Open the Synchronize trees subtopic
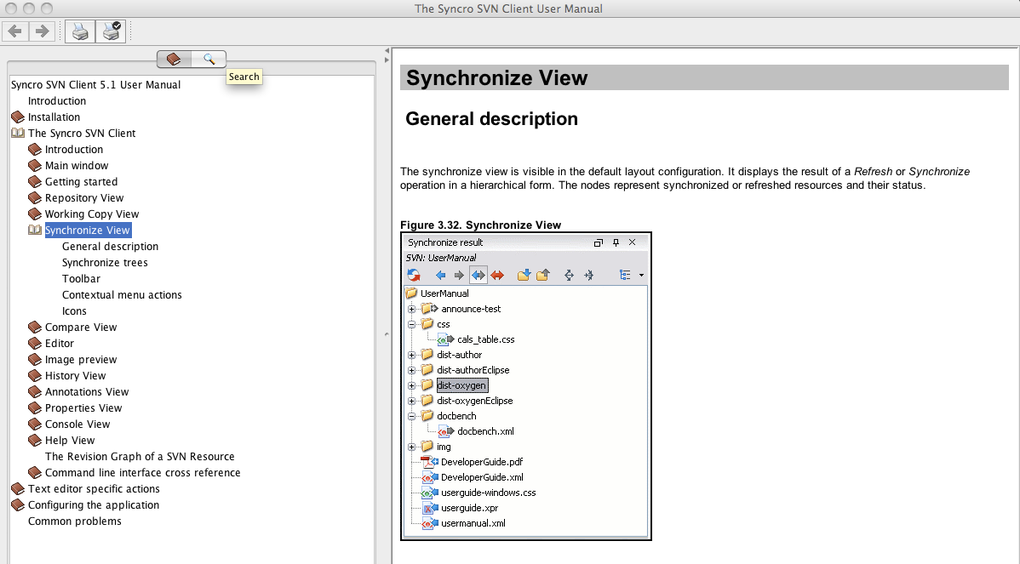 105,263
